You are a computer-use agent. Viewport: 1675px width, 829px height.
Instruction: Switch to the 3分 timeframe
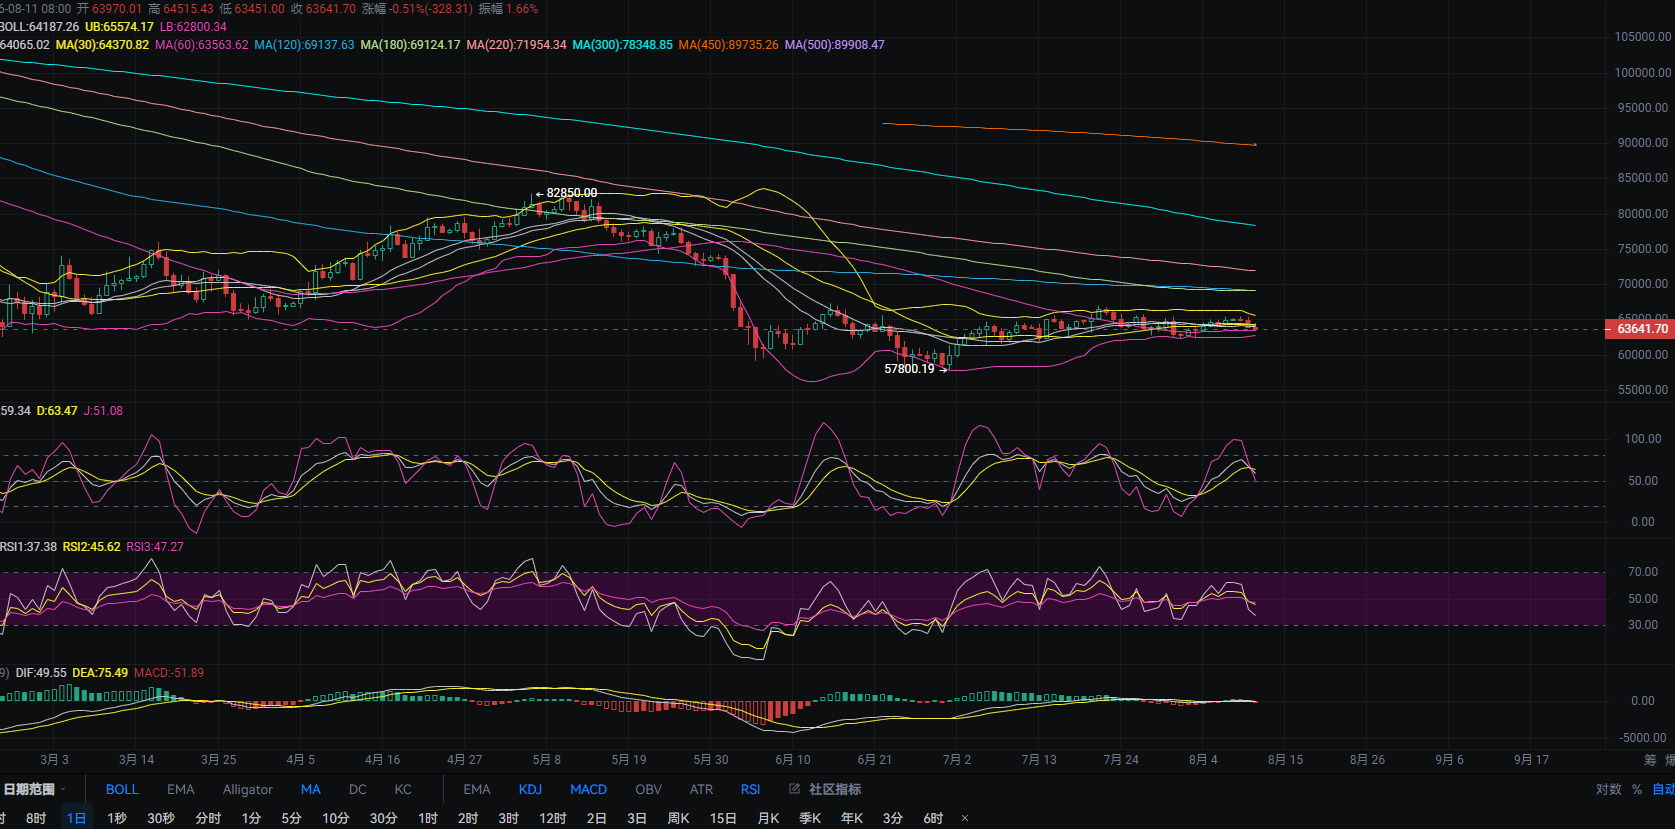click(893, 818)
